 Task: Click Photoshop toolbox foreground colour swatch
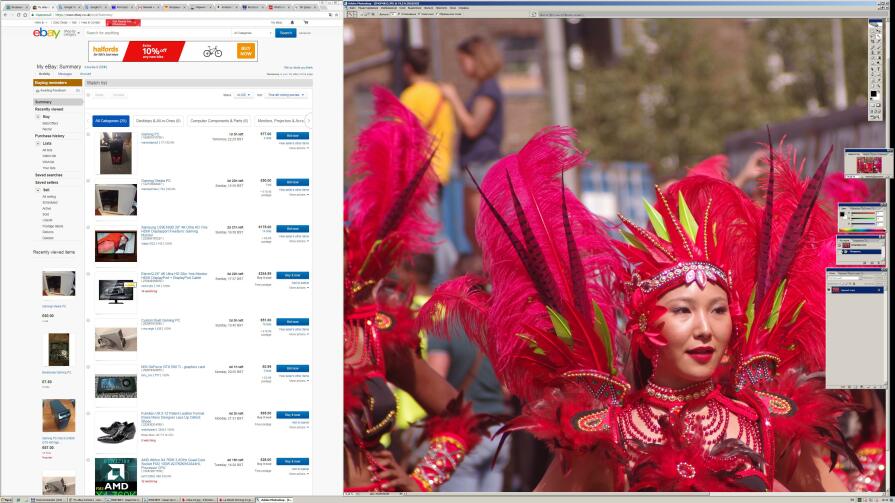click(873, 93)
